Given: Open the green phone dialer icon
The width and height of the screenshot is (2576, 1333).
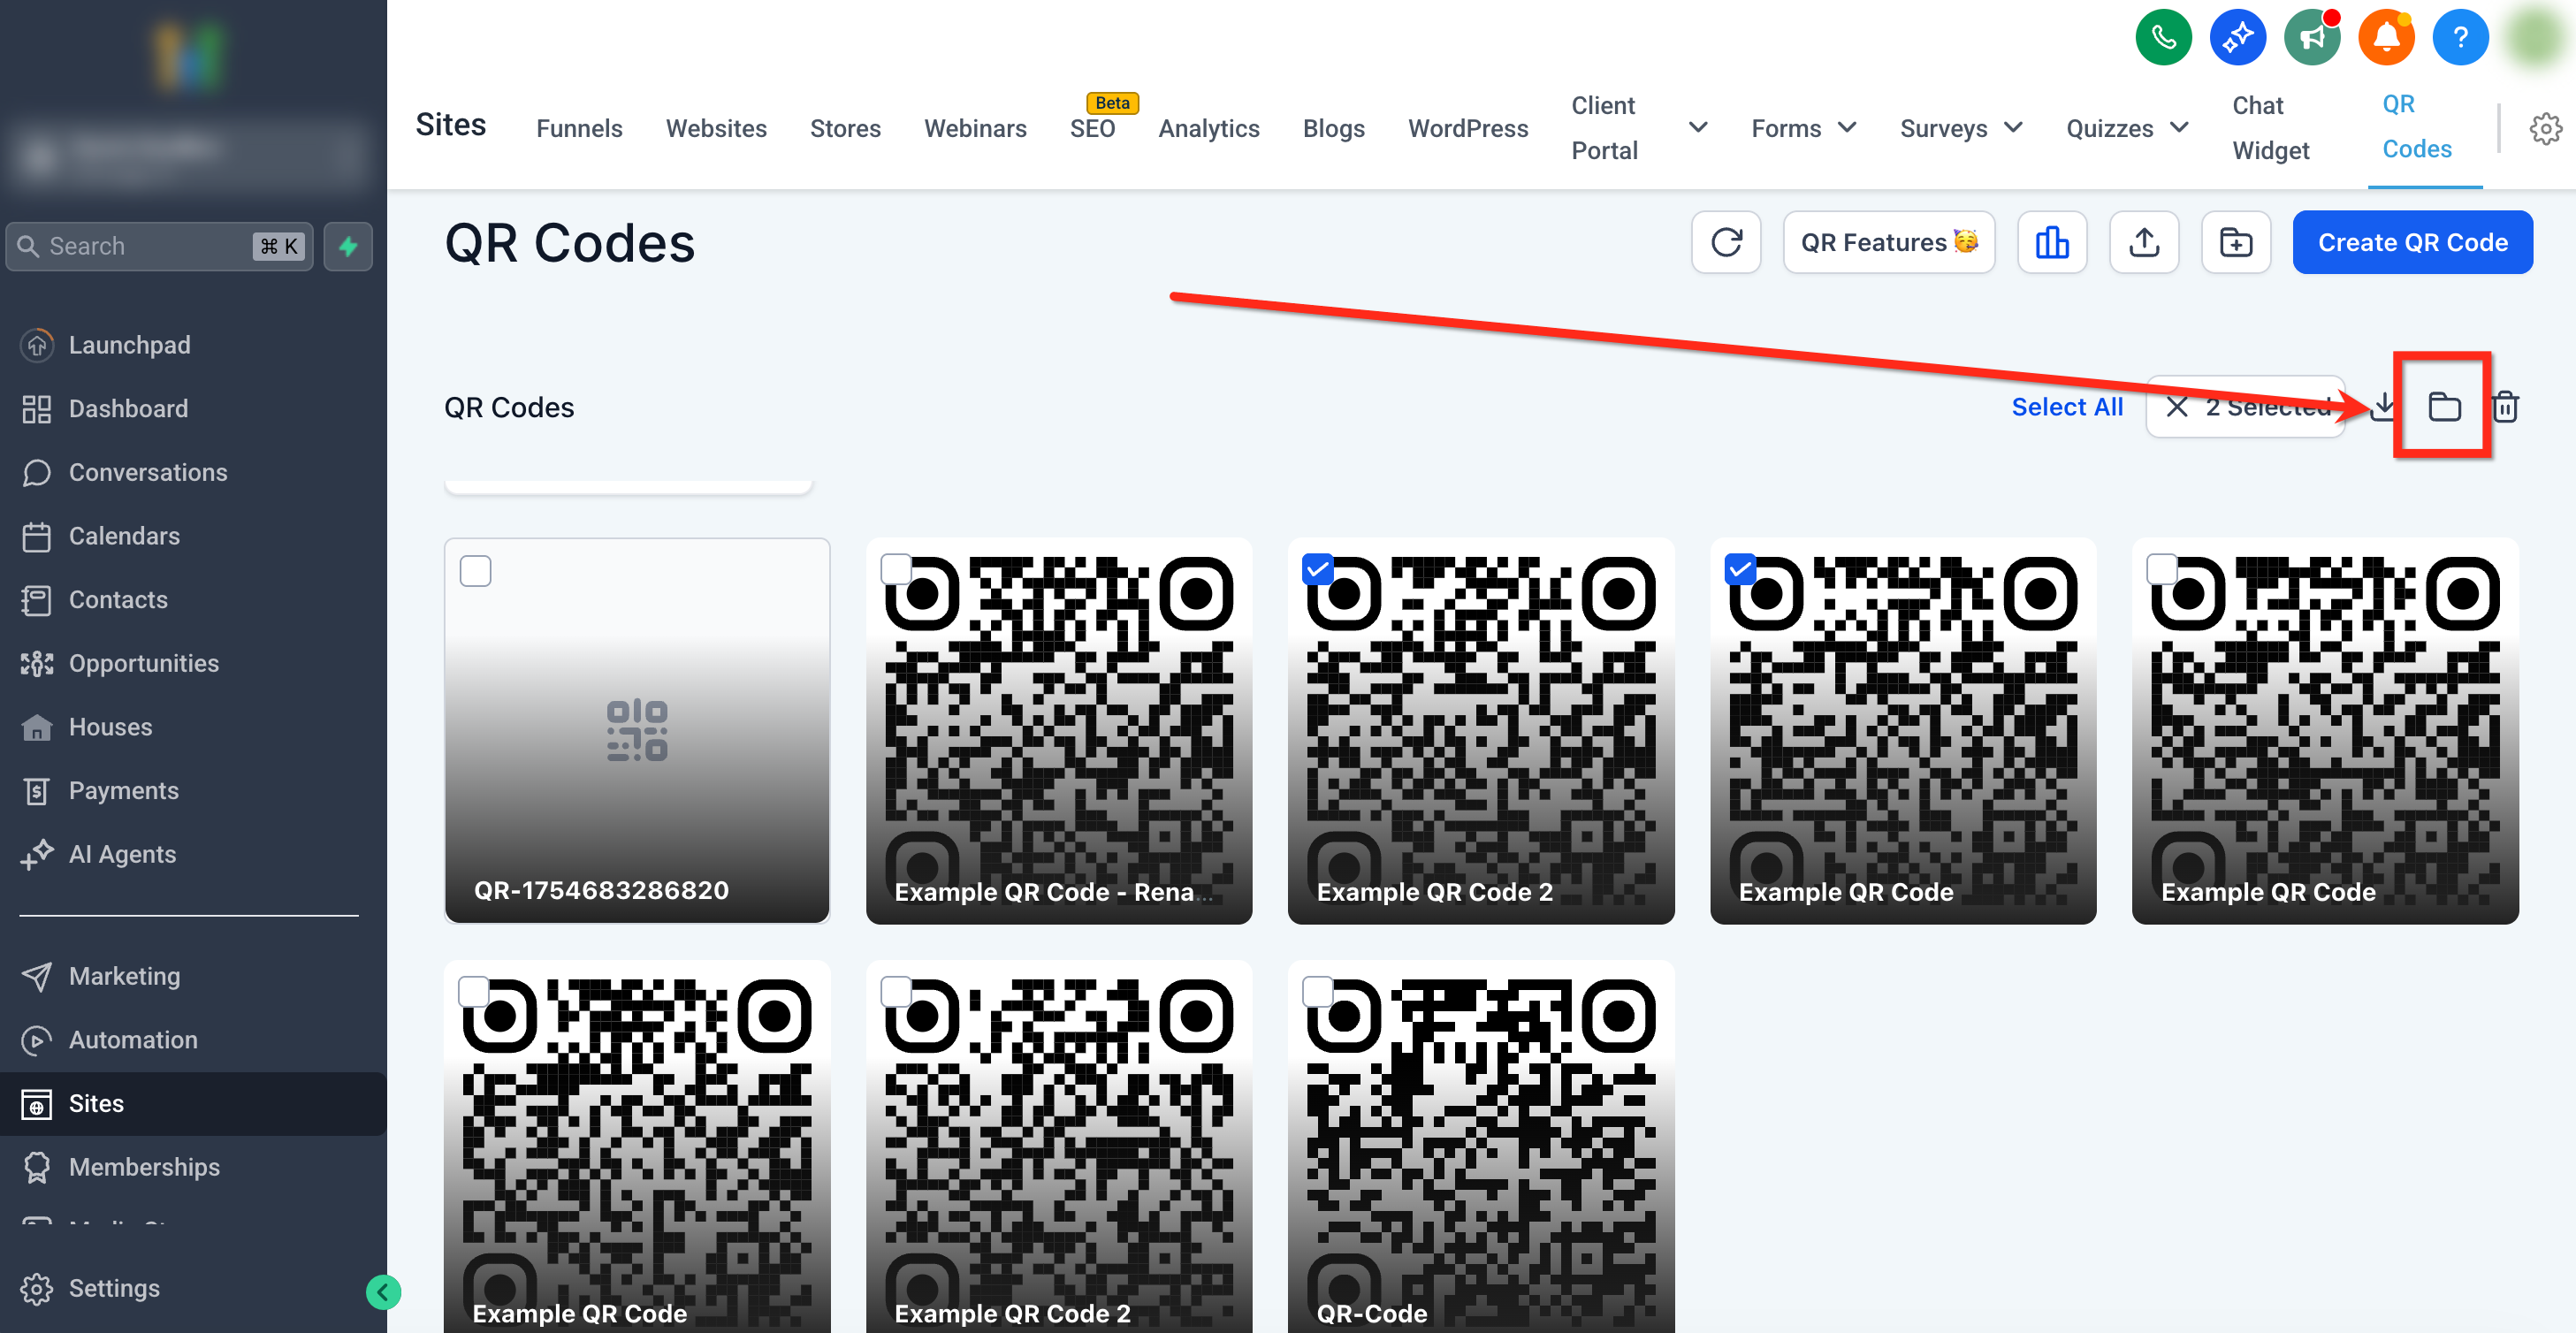Looking at the screenshot, I should pyautogui.click(x=2162, y=37).
